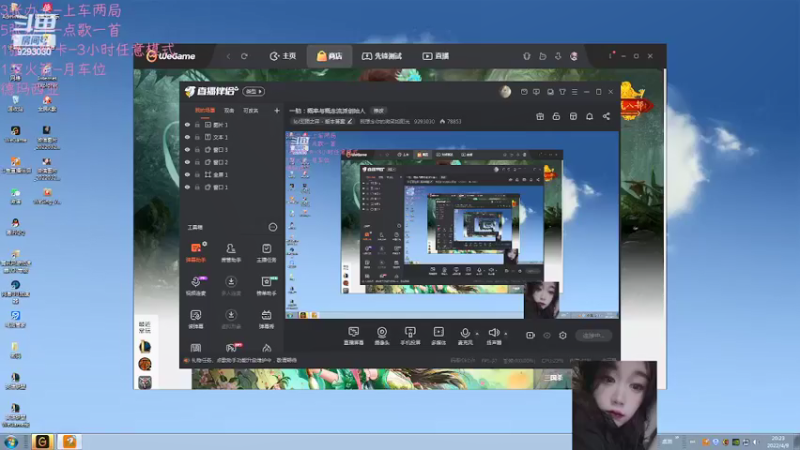
Task: Click version pill button beside streaming logo
Action: [x=254, y=91]
